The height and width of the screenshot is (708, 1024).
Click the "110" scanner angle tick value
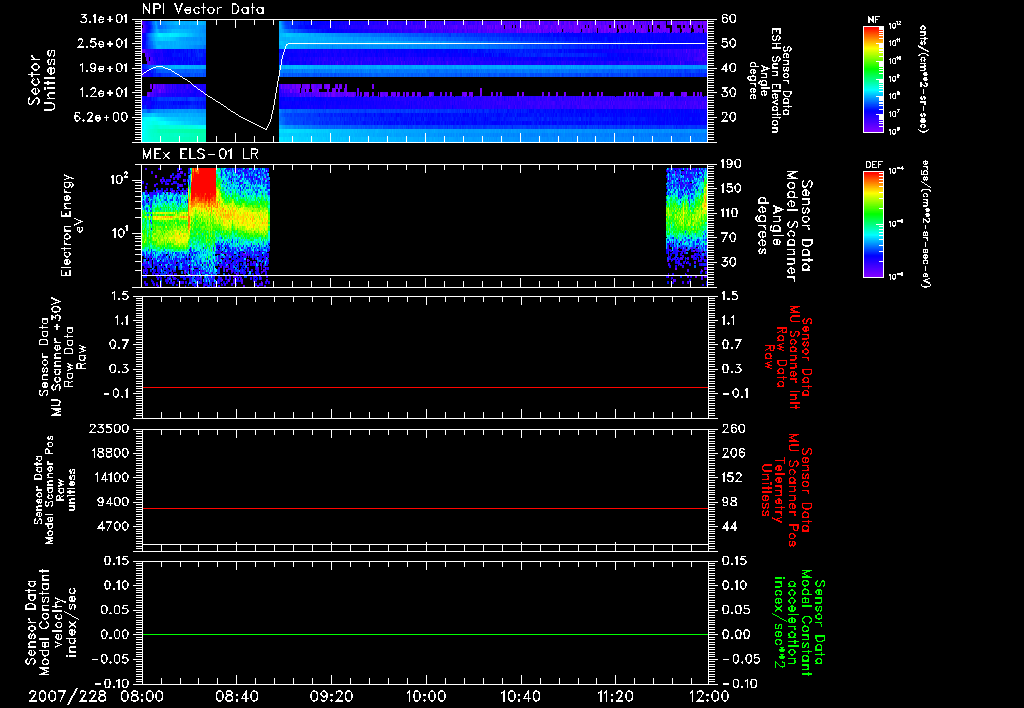731,213
